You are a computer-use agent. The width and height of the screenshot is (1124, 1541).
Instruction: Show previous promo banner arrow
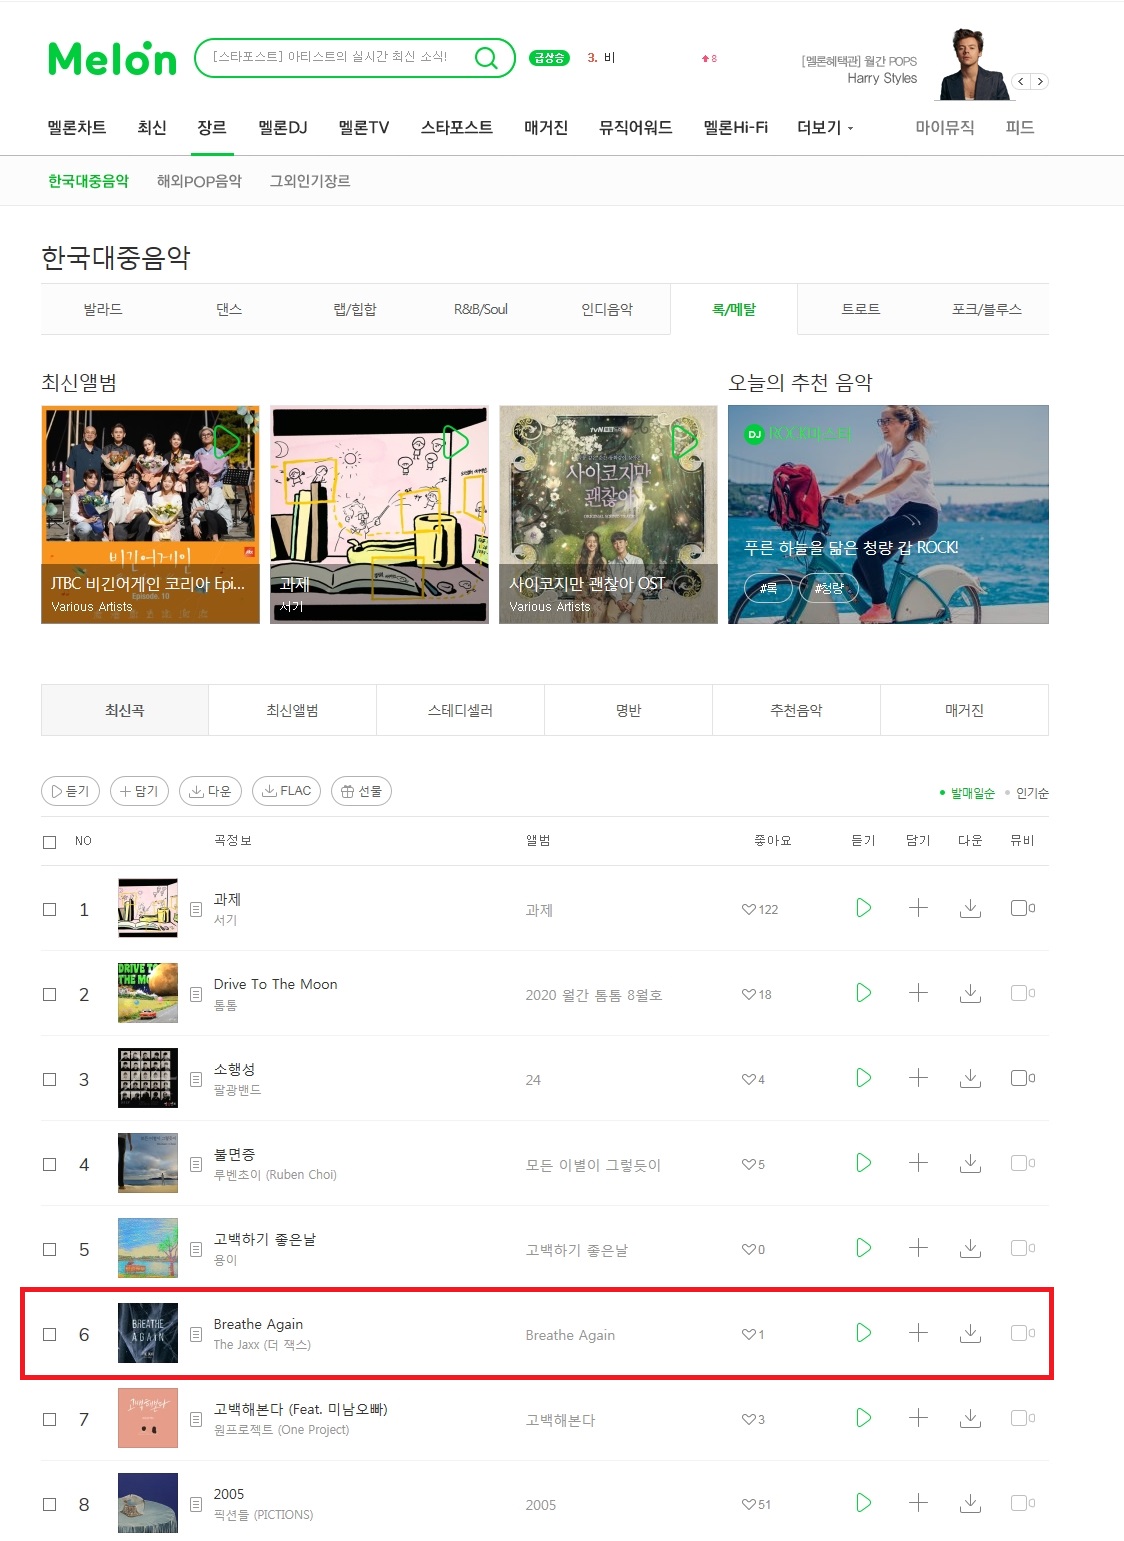point(1021,82)
